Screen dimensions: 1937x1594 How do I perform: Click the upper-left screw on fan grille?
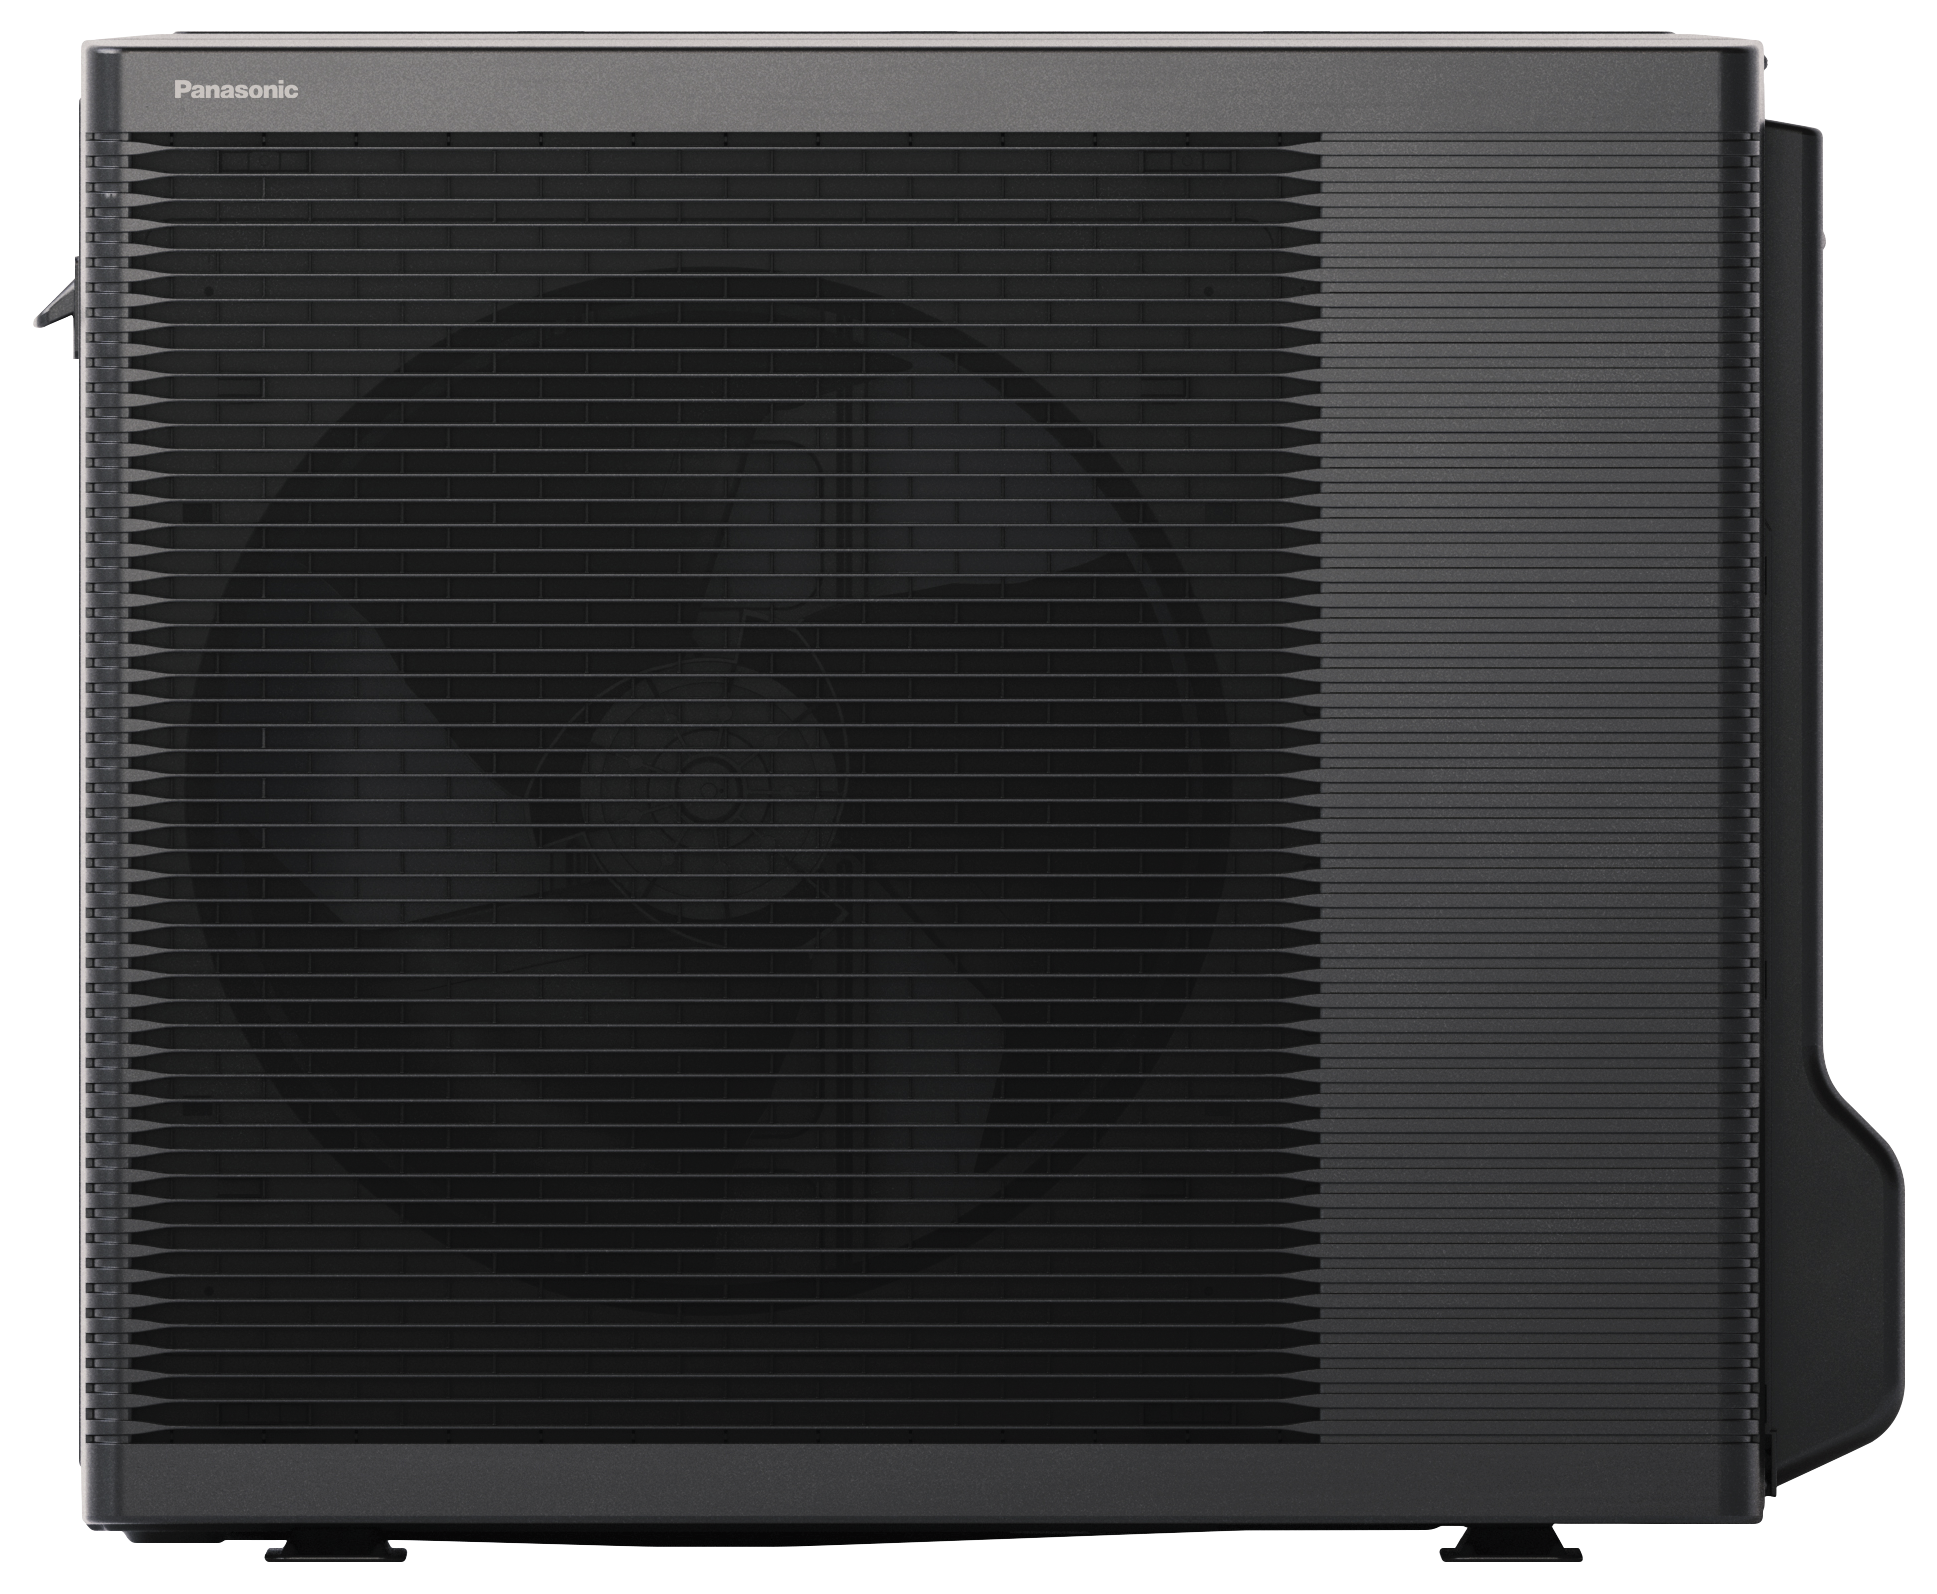209,291
